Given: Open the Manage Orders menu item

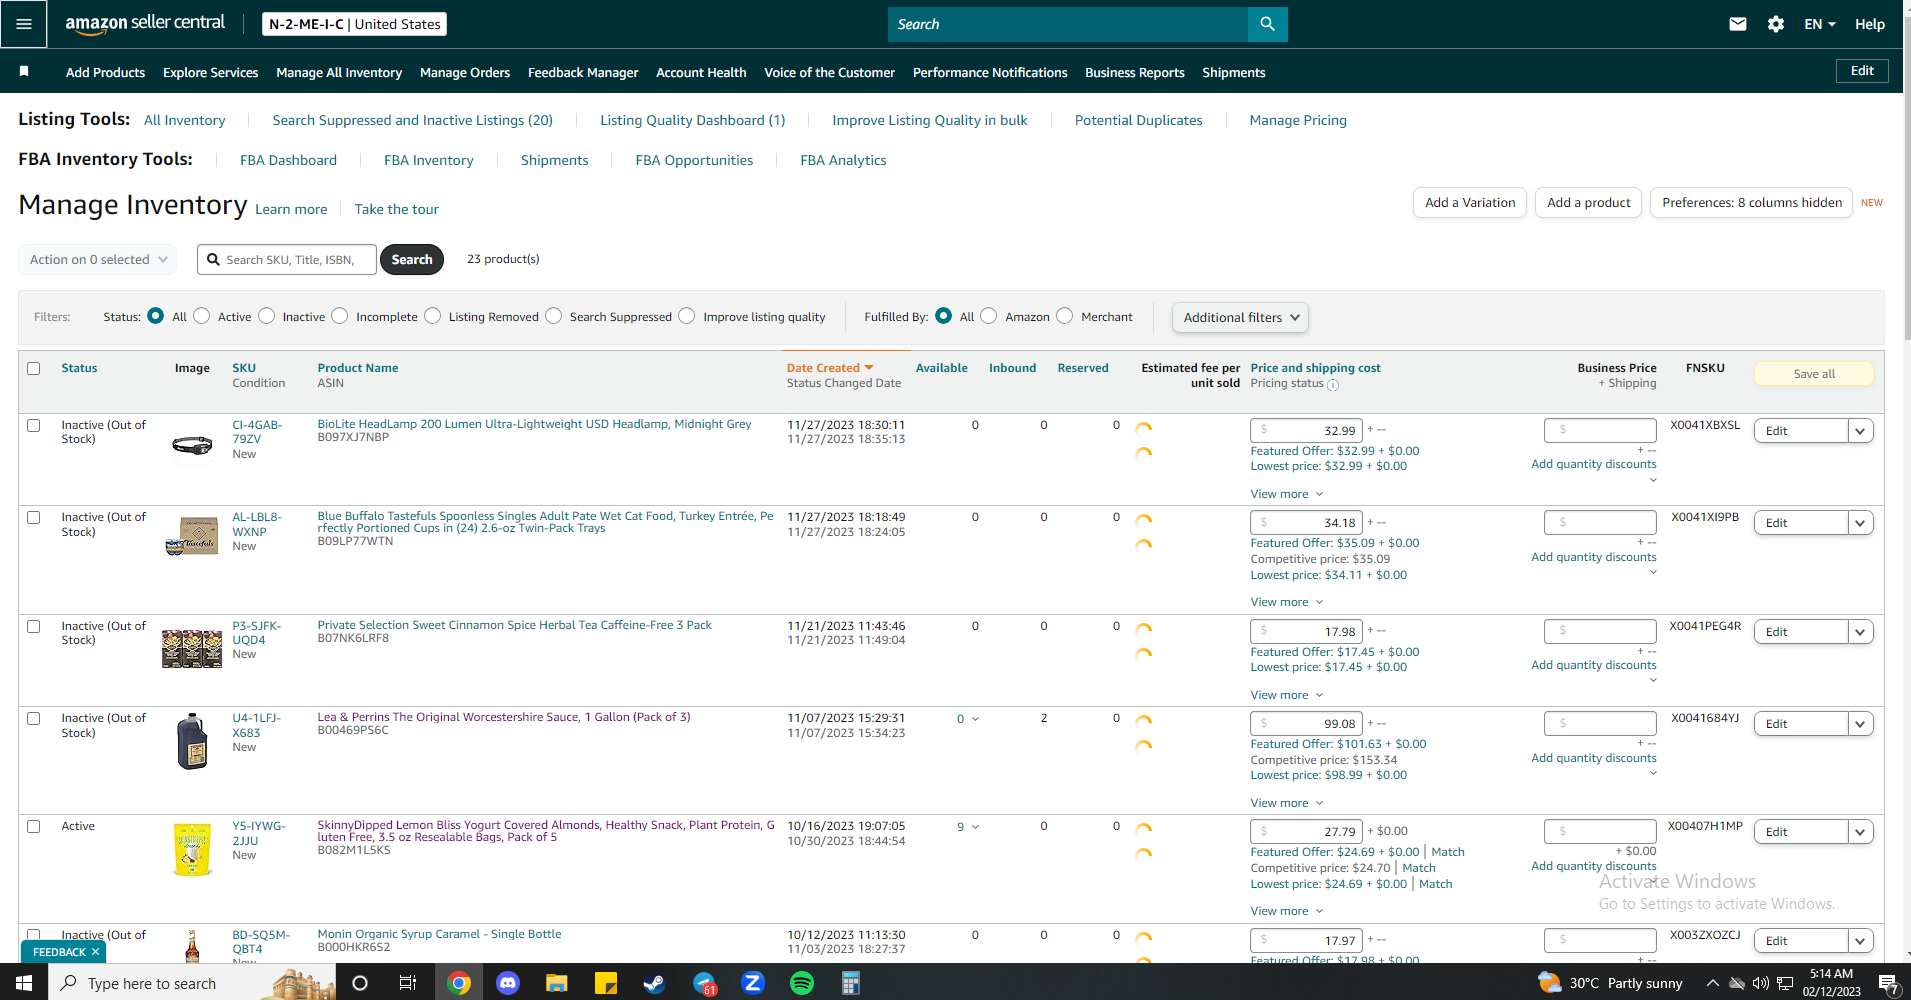Looking at the screenshot, I should click(x=465, y=72).
